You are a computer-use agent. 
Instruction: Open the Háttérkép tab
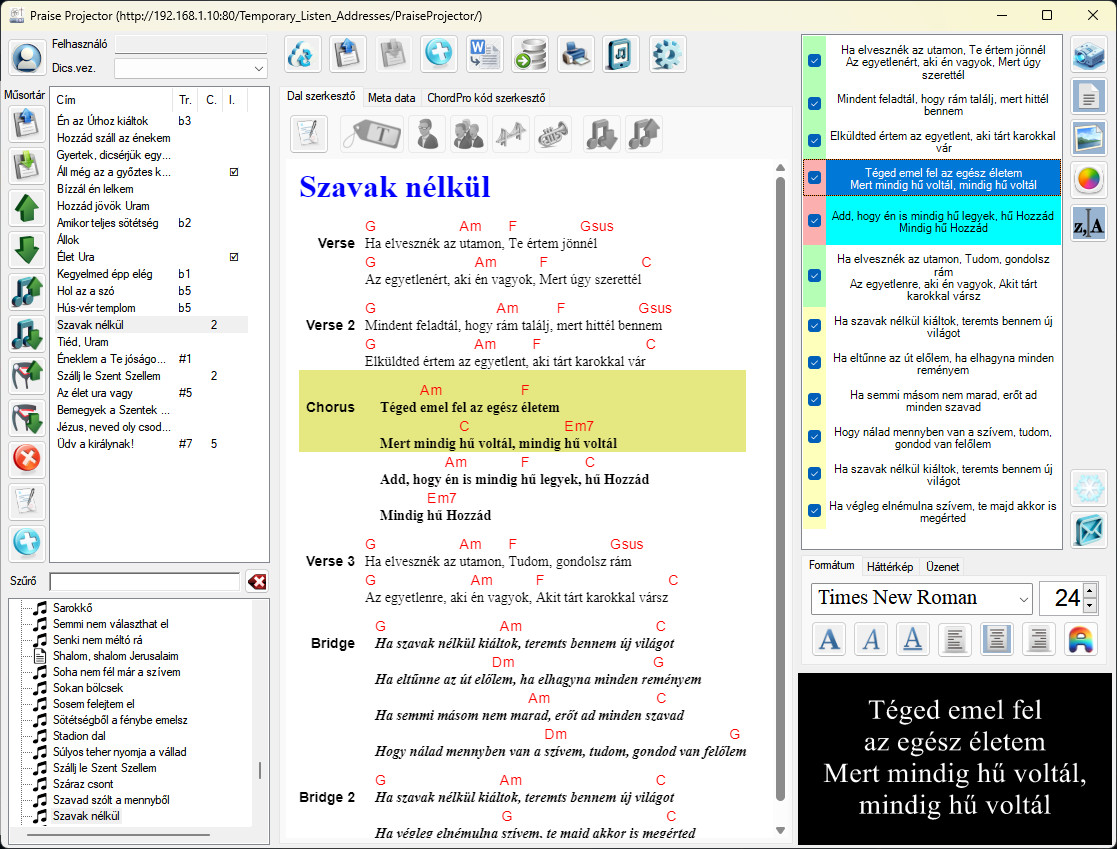click(x=889, y=566)
